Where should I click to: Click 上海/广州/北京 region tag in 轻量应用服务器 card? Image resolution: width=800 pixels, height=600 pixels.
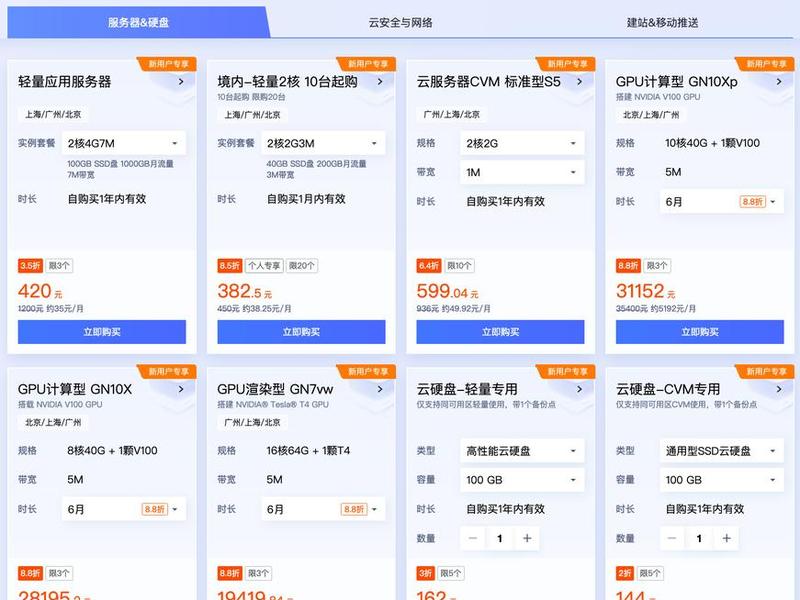53,114
